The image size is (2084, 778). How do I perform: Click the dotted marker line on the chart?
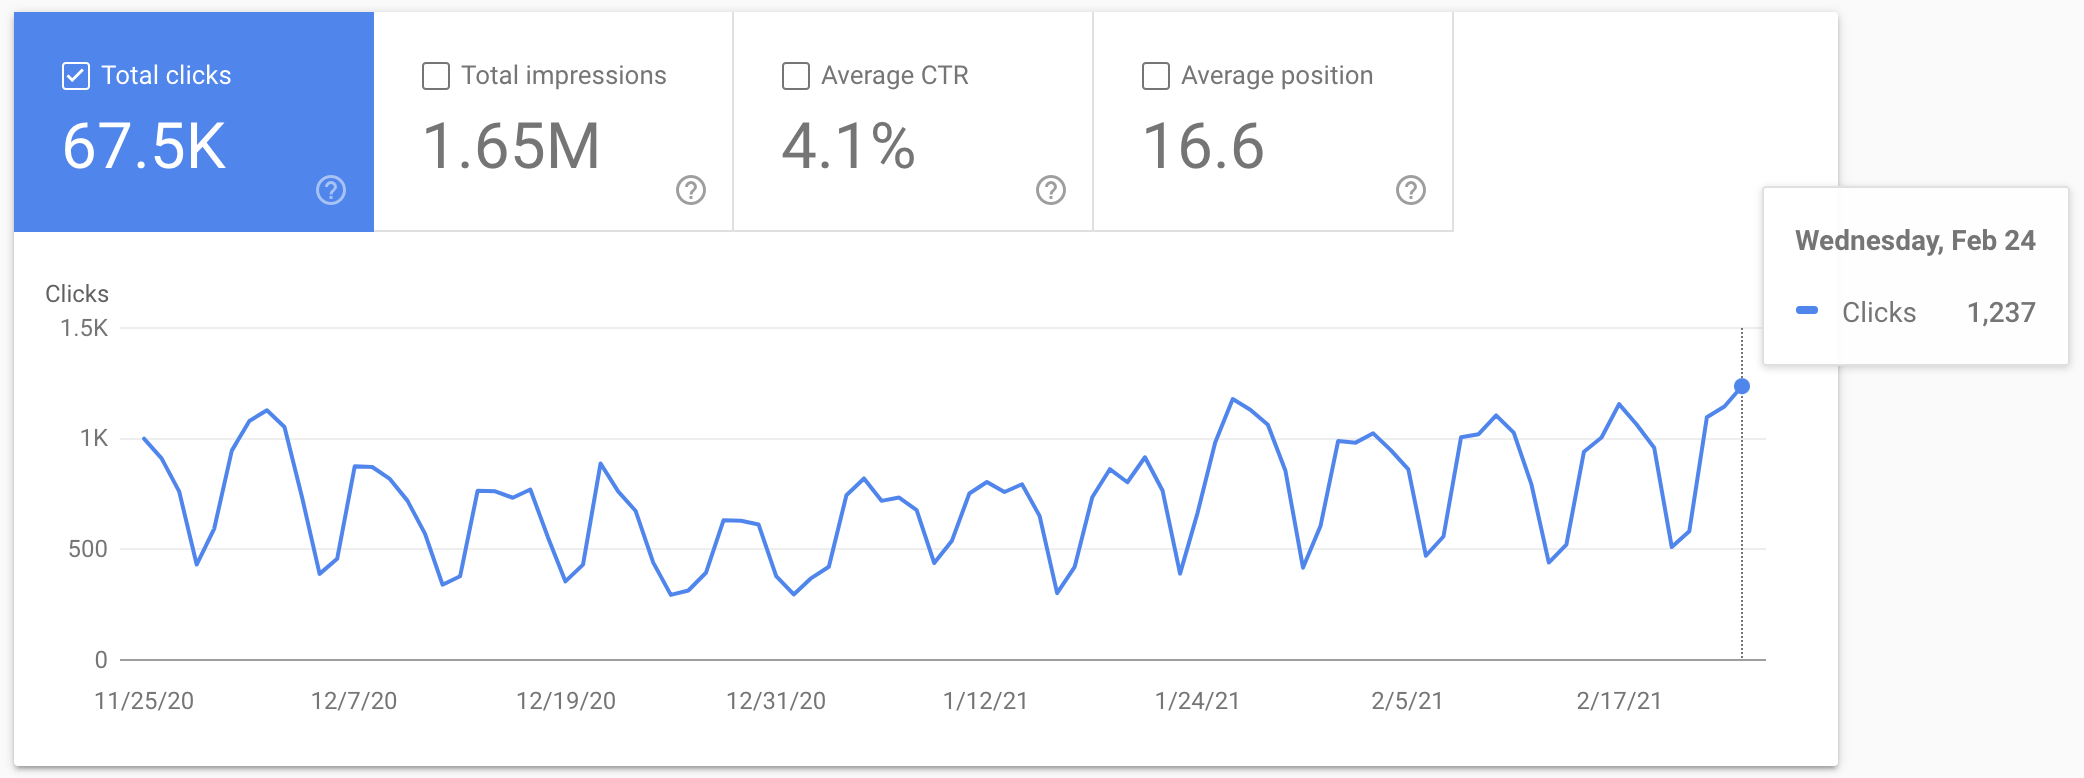click(x=1740, y=520)
